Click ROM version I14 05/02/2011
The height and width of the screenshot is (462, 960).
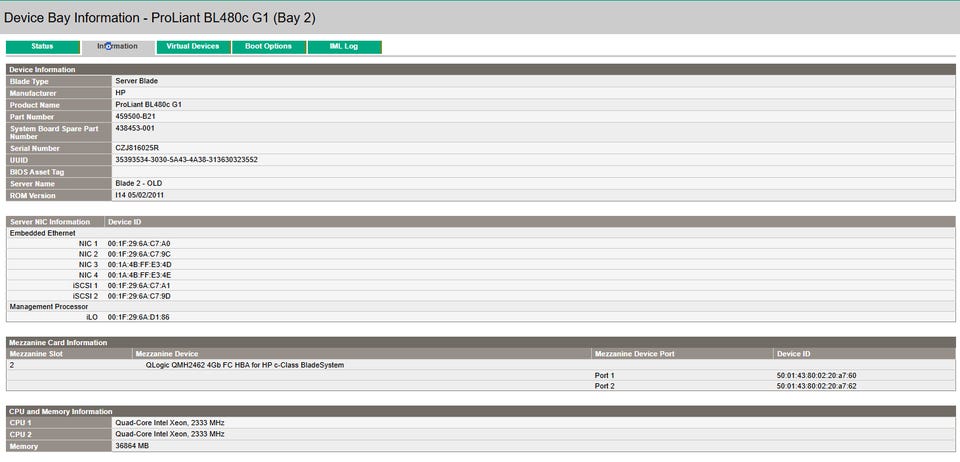coord(140,196)
